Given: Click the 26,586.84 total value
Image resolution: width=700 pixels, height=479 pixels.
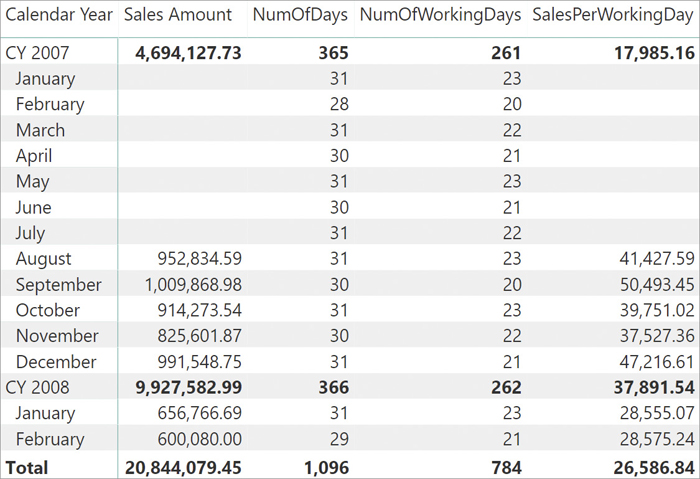Looking at the screenshot, I should pyautogui.click(x=654, y=468).
